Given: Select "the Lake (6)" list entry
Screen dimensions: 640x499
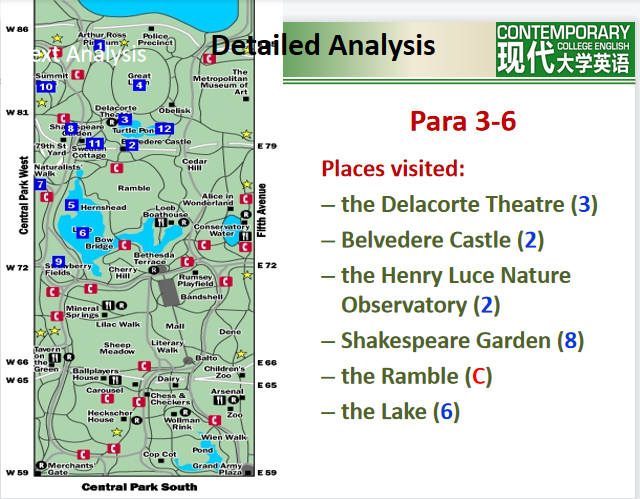Looking at the screenshot, I should tap(399, 411).
